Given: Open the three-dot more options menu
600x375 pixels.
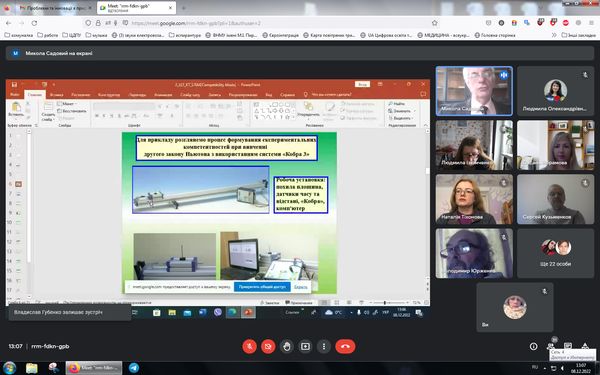Looking at the screenshot, I should [324, 346].
